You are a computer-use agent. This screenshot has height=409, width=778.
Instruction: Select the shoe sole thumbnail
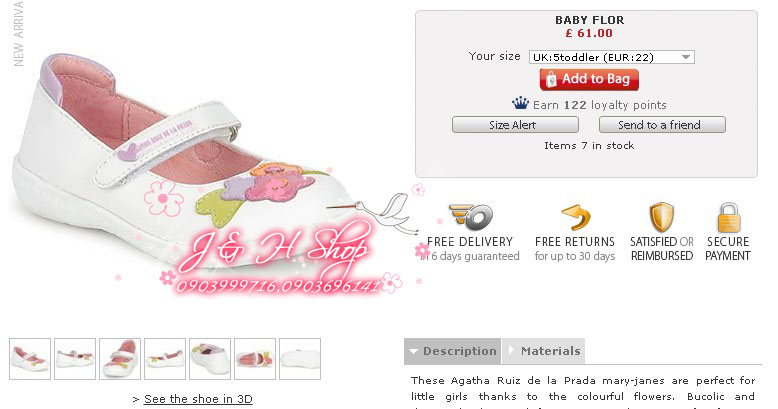tap(300, 359)
